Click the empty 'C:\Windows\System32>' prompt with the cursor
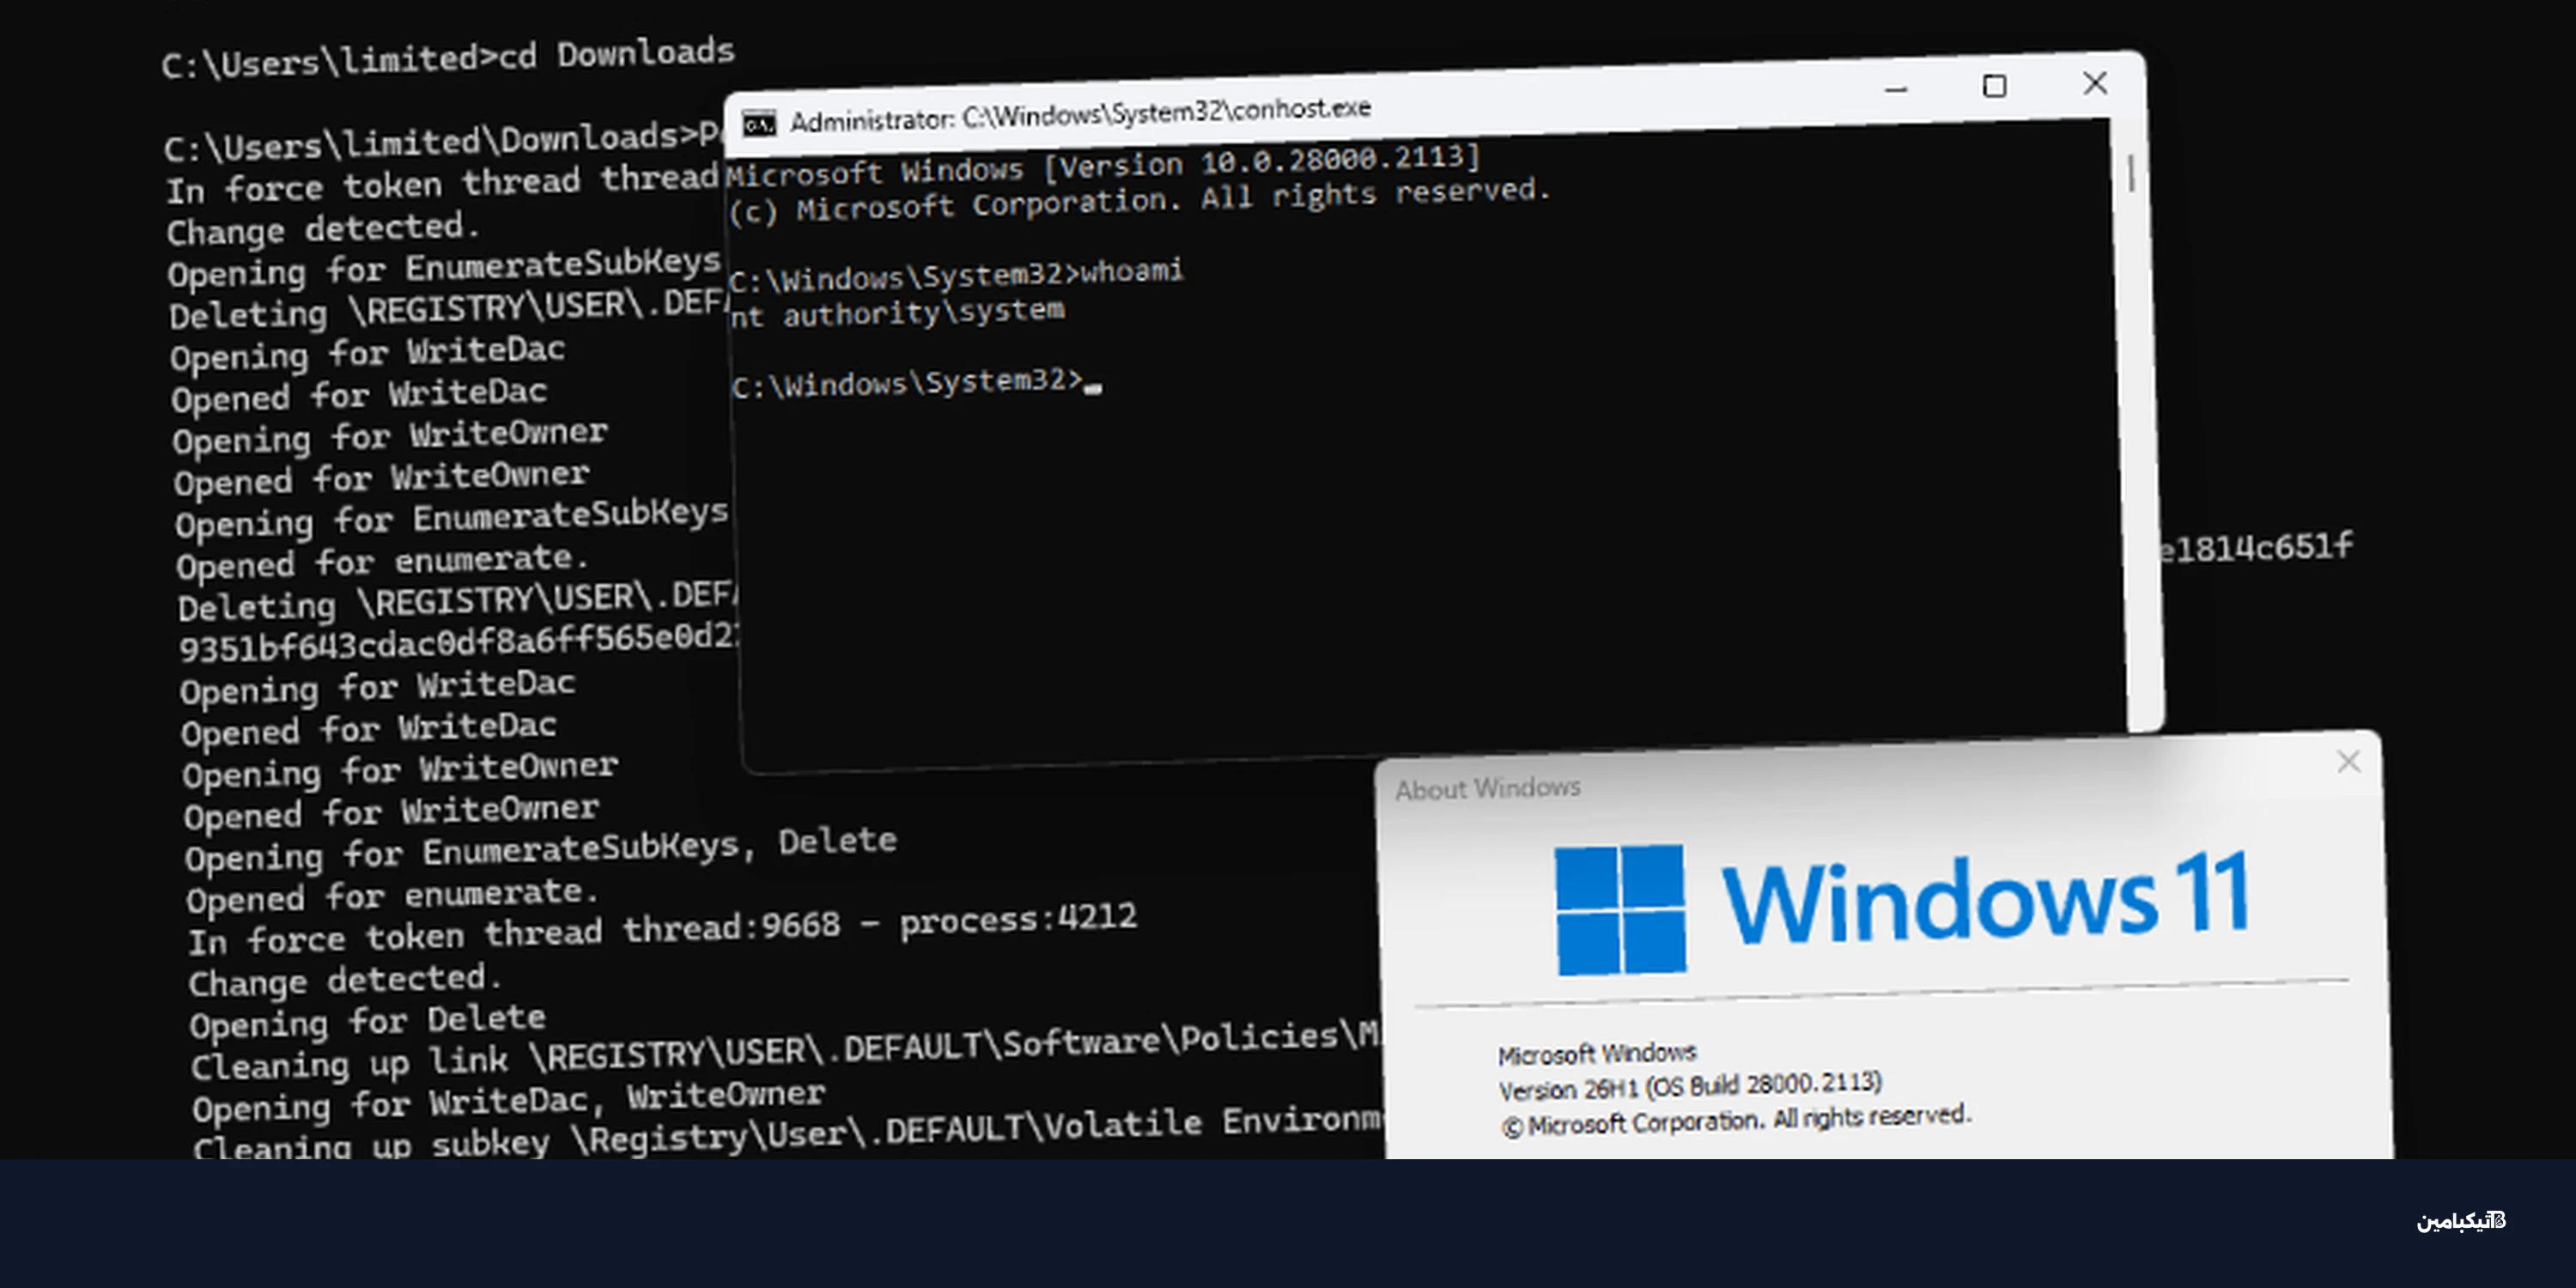Viewport: 2576px width, 1288px height. click(x=916, y=382)
